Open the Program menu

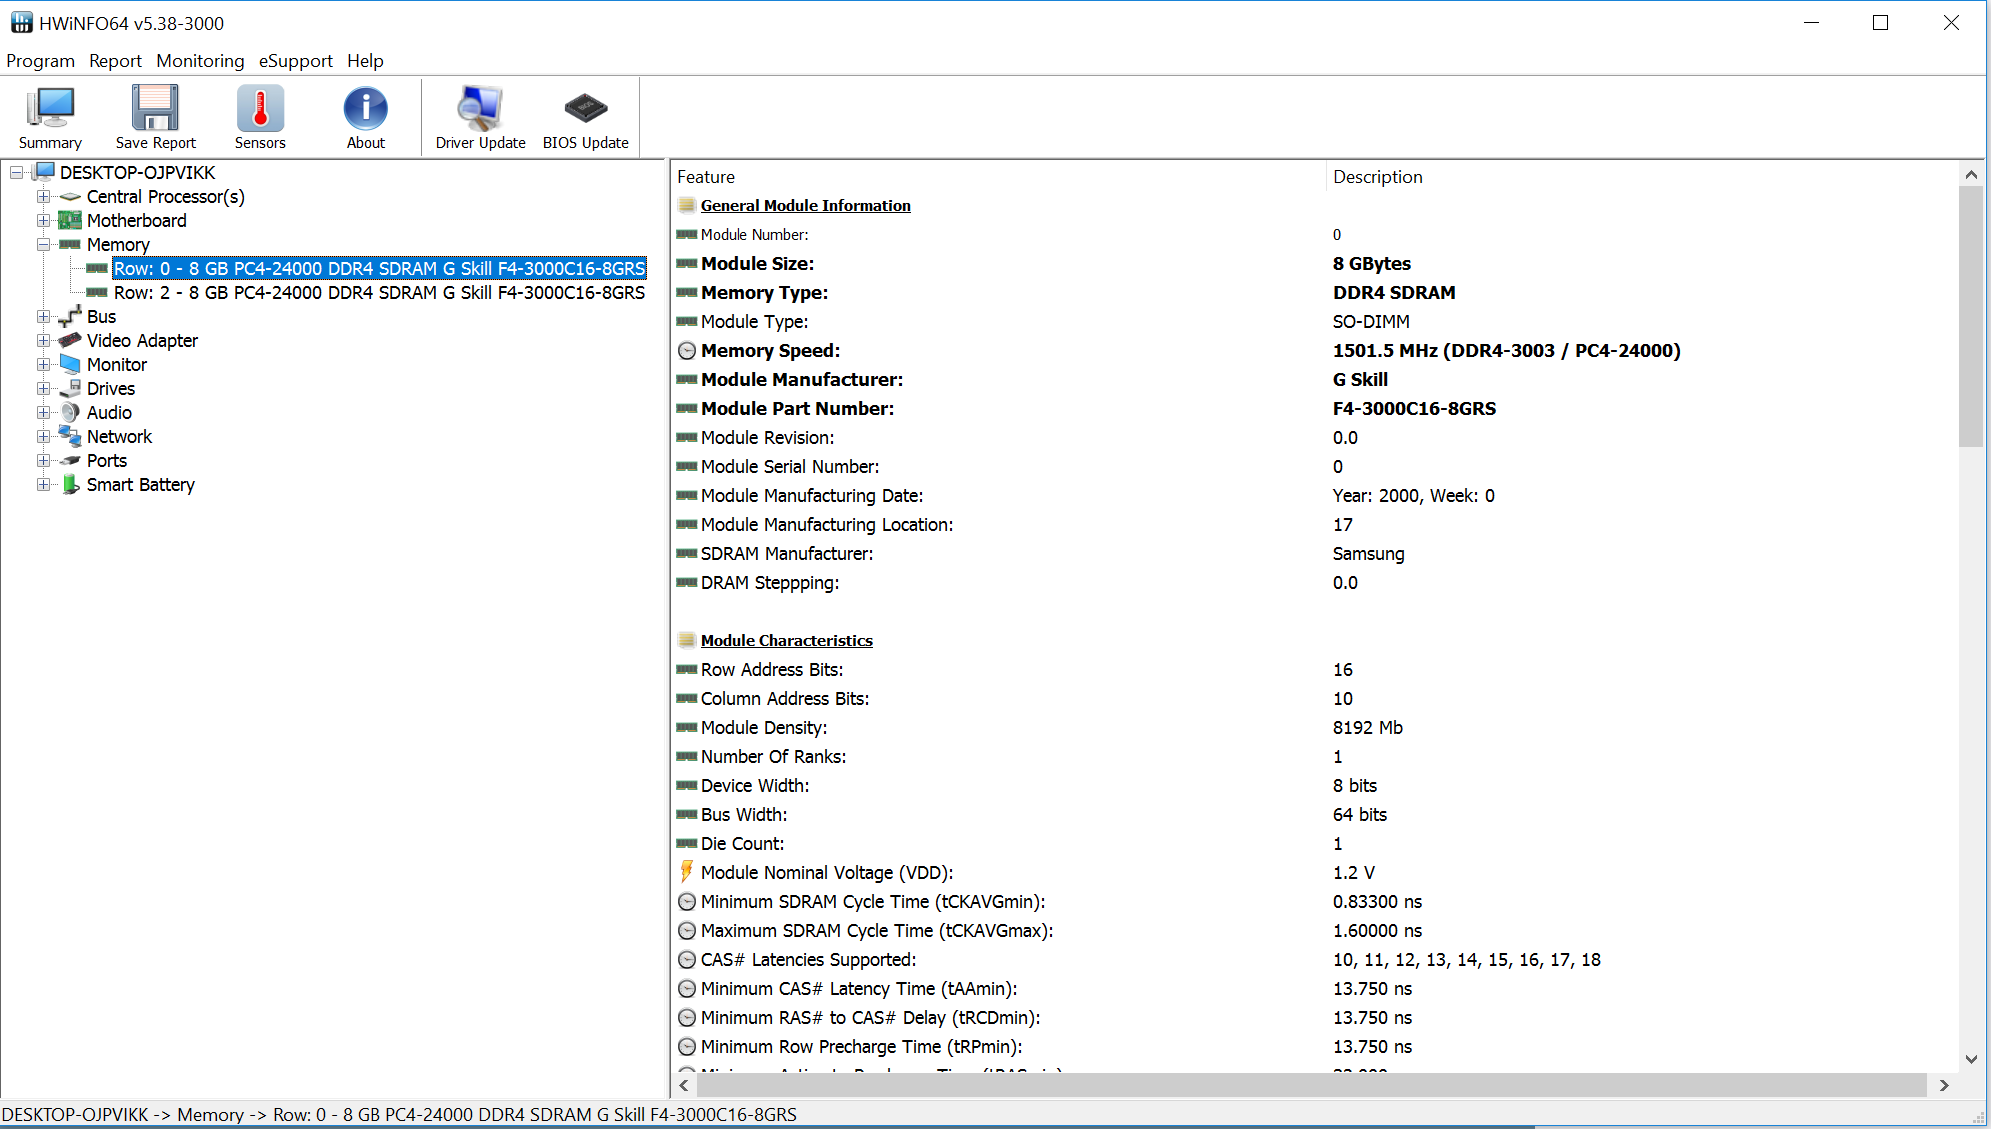coord(41,60)
